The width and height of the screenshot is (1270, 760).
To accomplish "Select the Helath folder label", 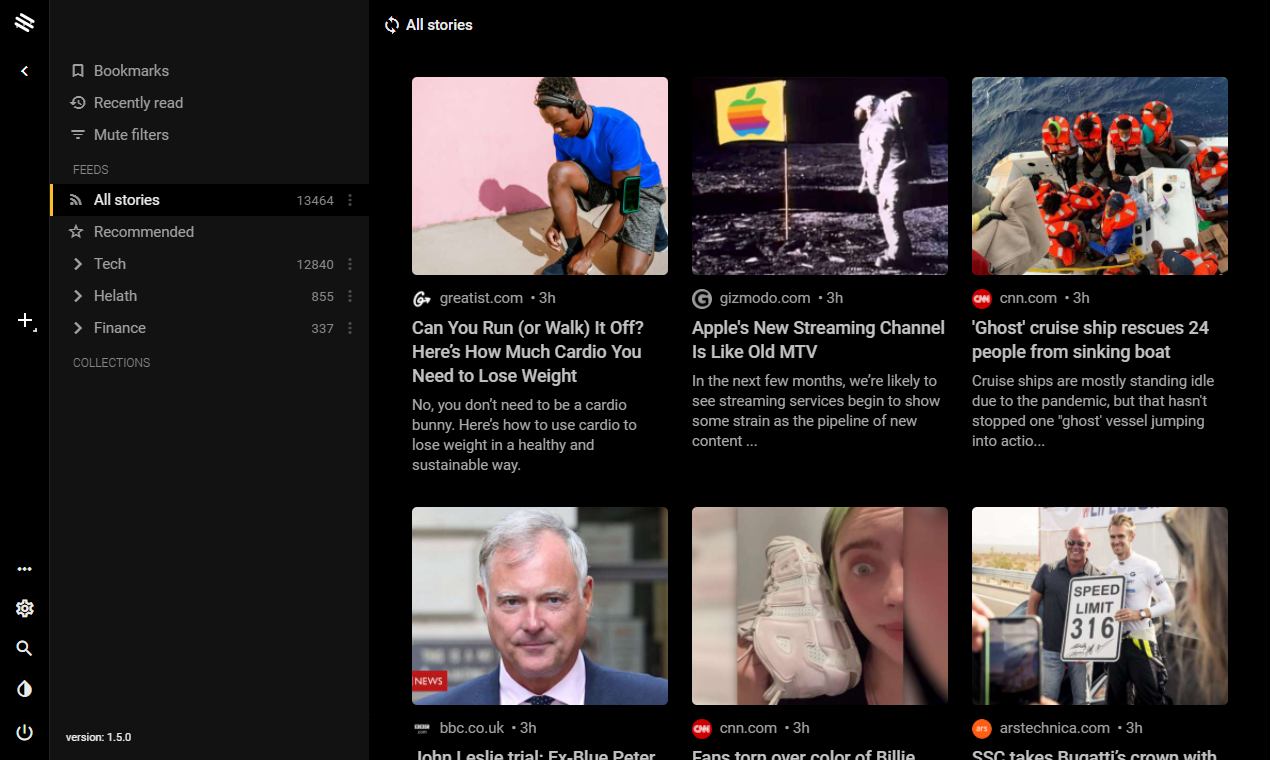I will (115, 296).
